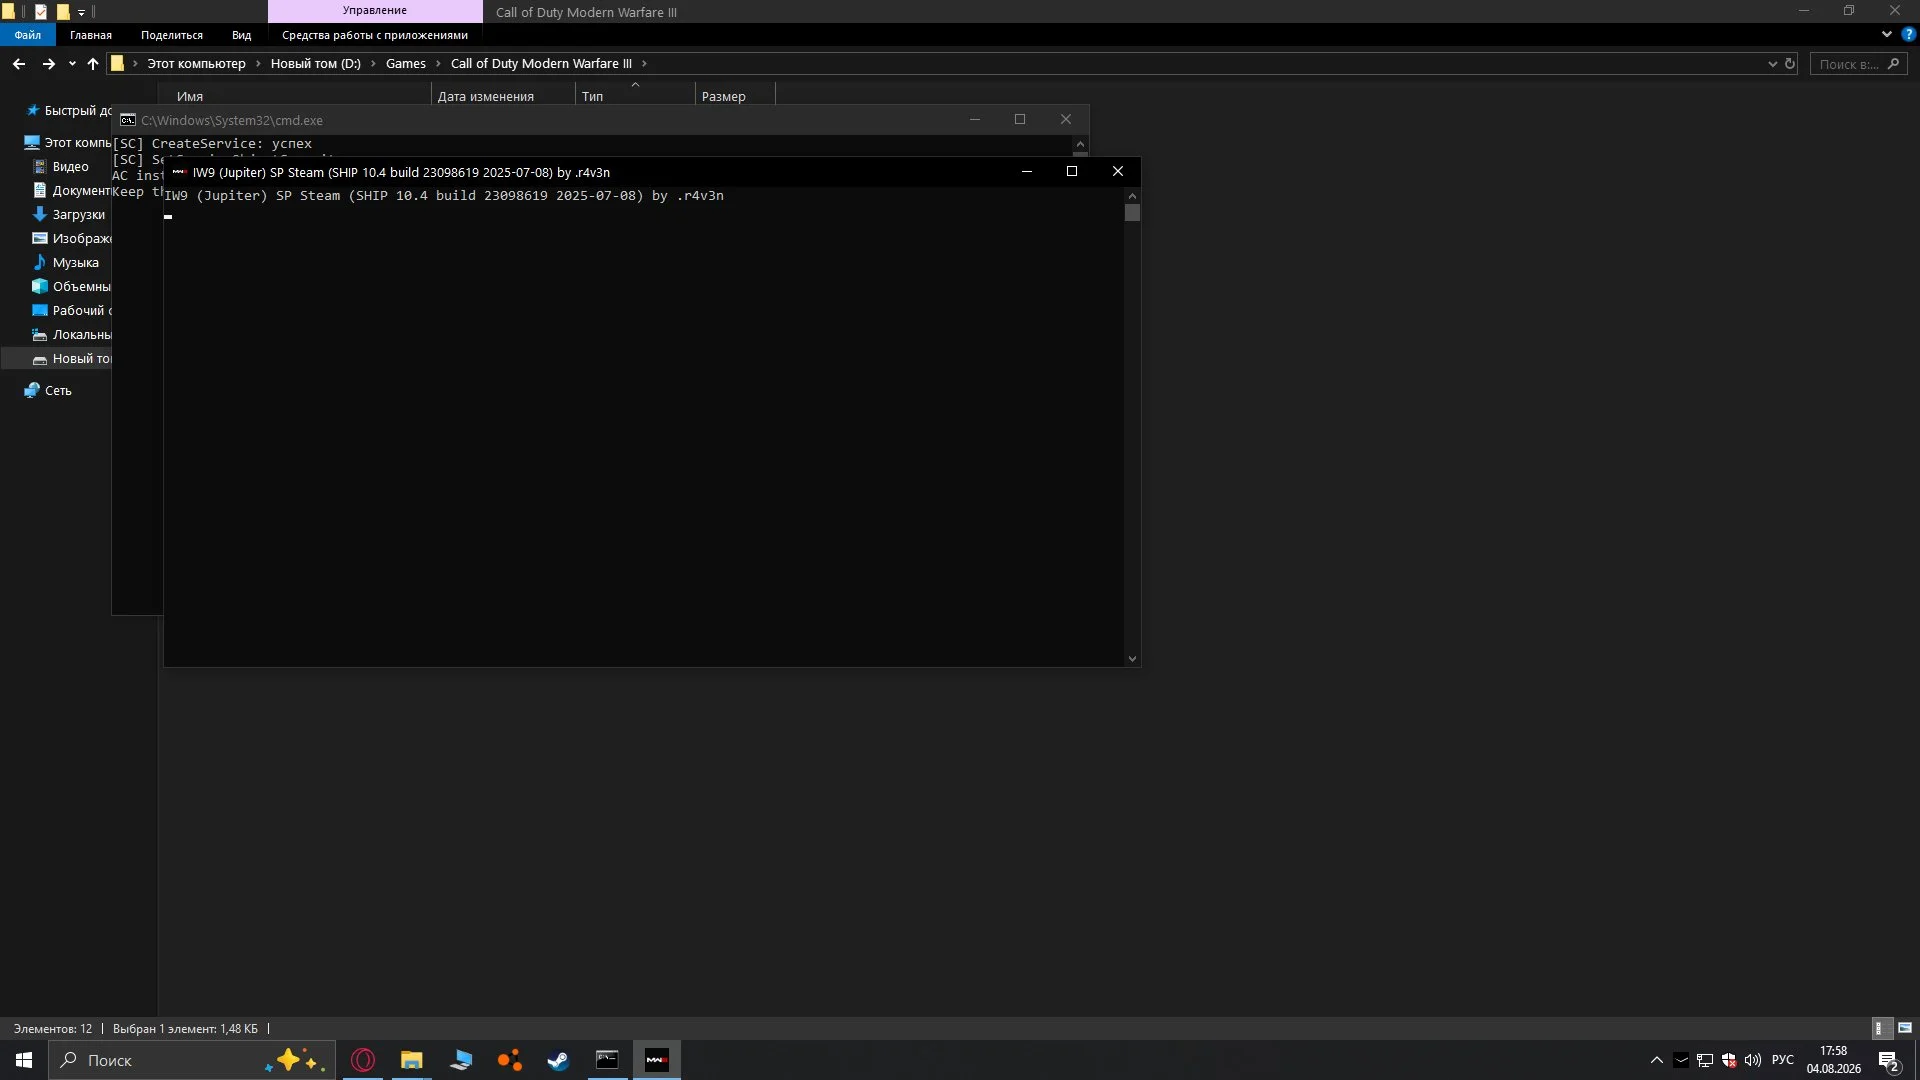
Task: Open address bar history dropdown
Action: pos(1773,64)
